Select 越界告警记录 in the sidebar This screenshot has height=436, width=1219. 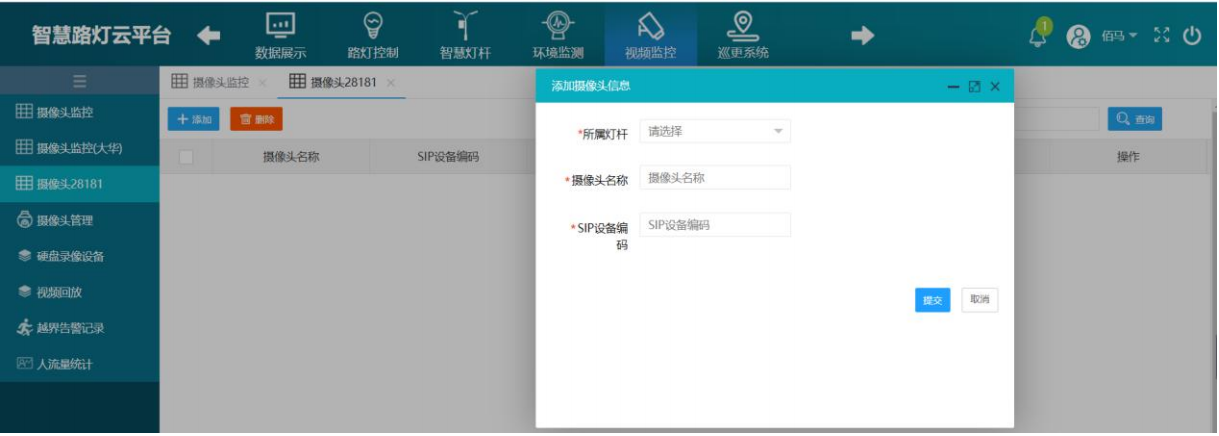pyautogui.click(x=70, y=327)
